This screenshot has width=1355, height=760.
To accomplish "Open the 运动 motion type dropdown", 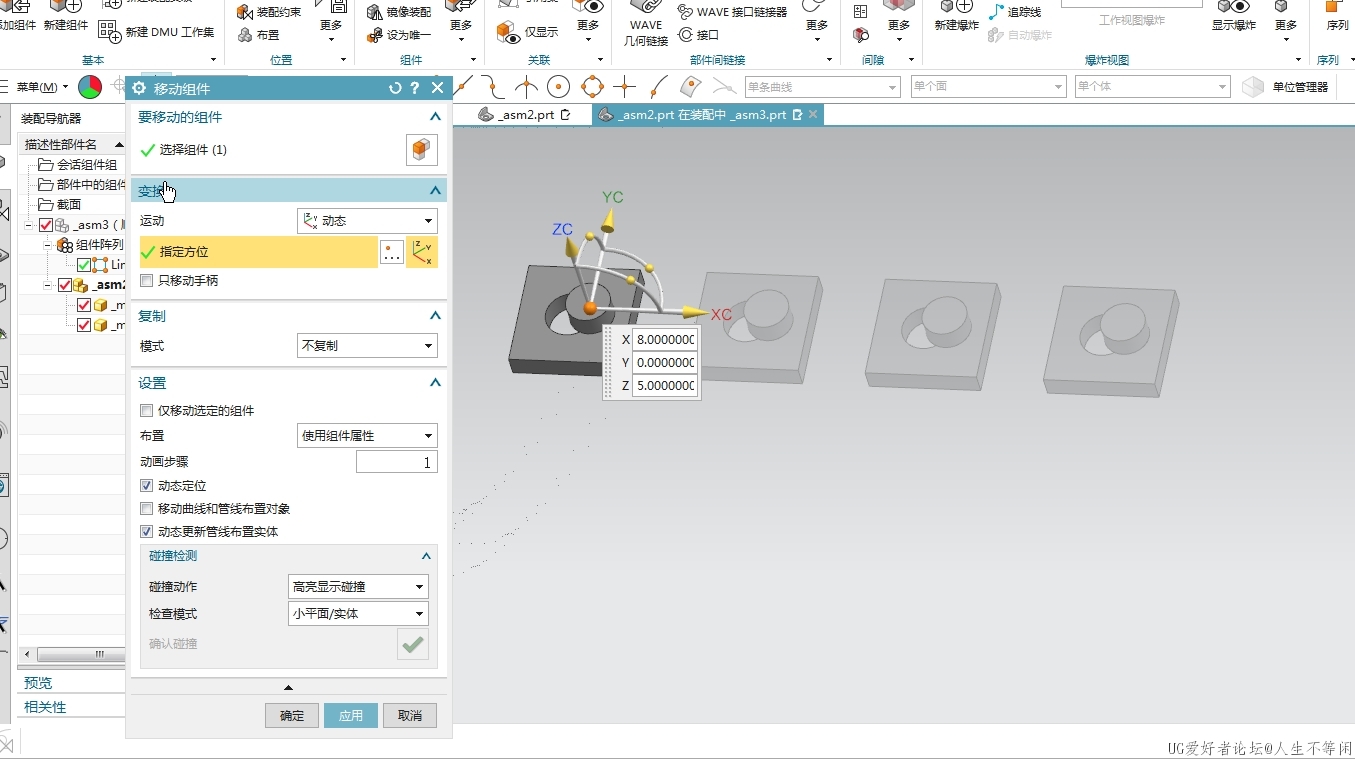I will 367,221.
